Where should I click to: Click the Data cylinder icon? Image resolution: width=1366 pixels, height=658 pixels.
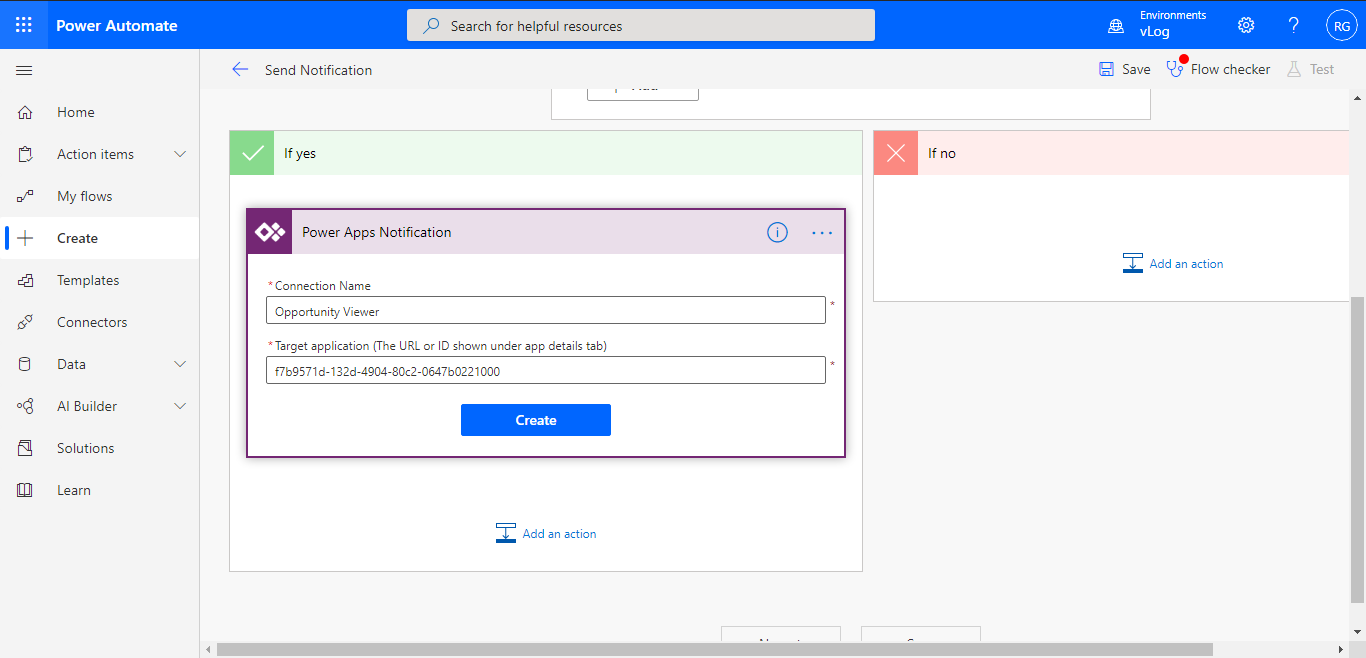tap(26, 364)
